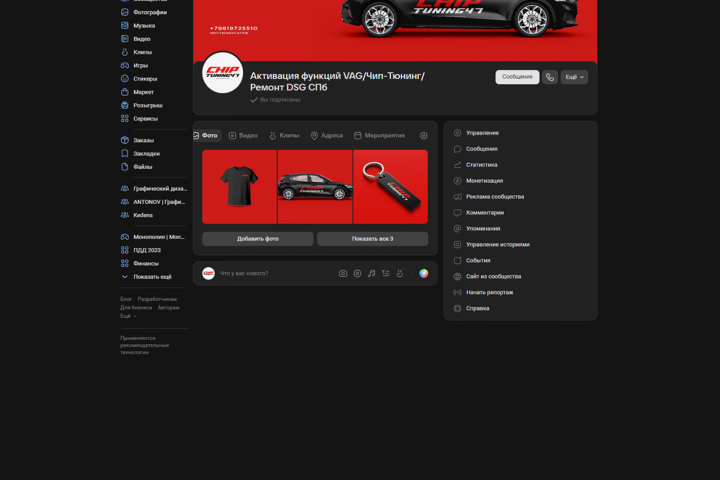
Task: Open the colorful poster background picker
Action: click(x=424, y=273)
